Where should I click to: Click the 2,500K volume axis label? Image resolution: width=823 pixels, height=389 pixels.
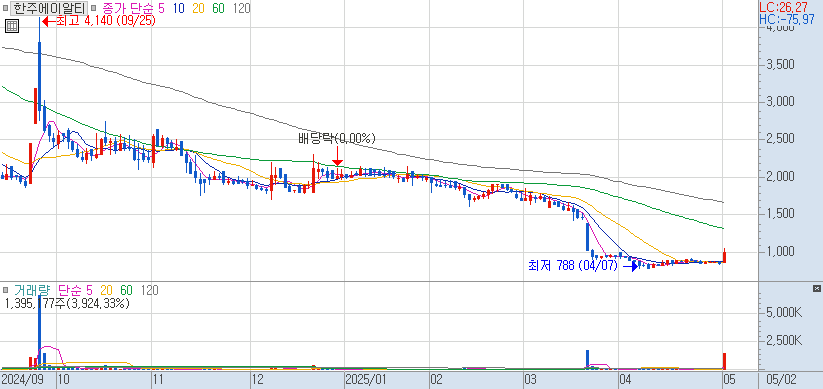tap(783, 342)
